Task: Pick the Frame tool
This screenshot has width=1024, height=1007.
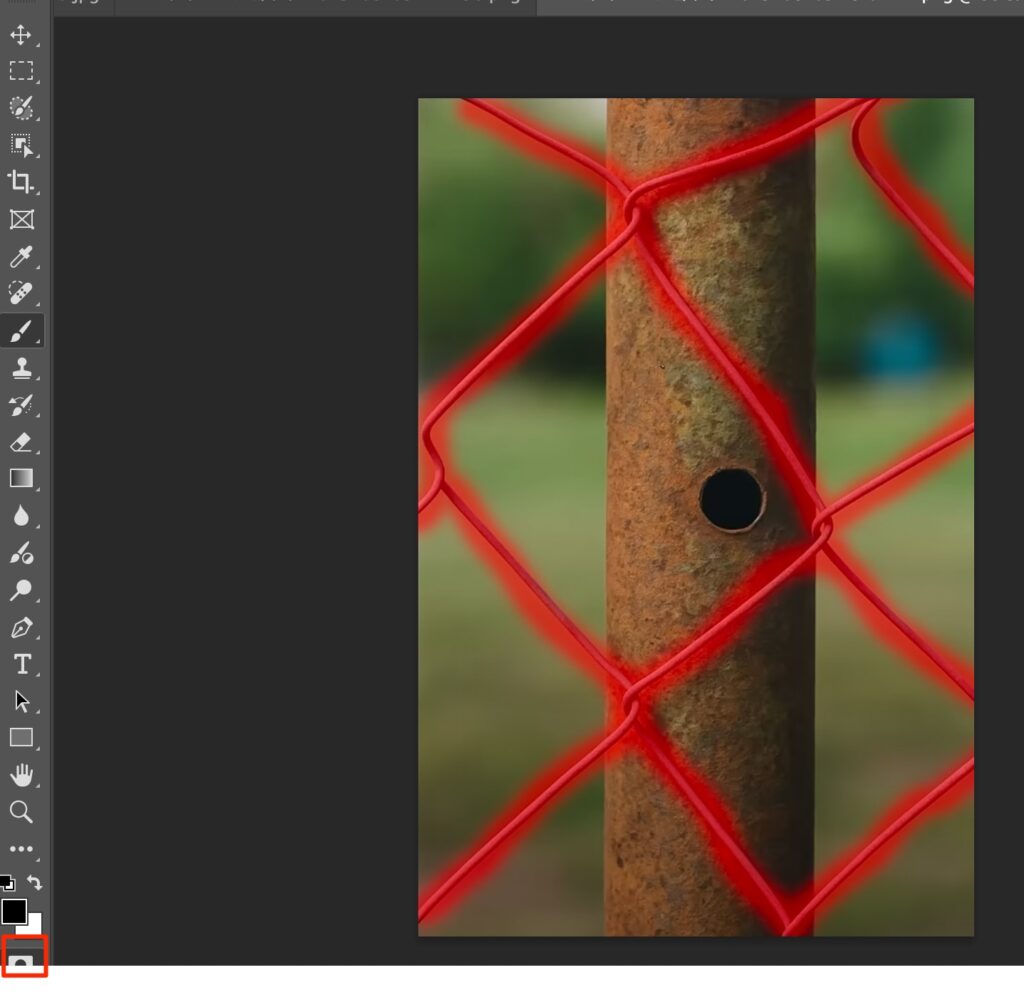Action: pos(20,219)
